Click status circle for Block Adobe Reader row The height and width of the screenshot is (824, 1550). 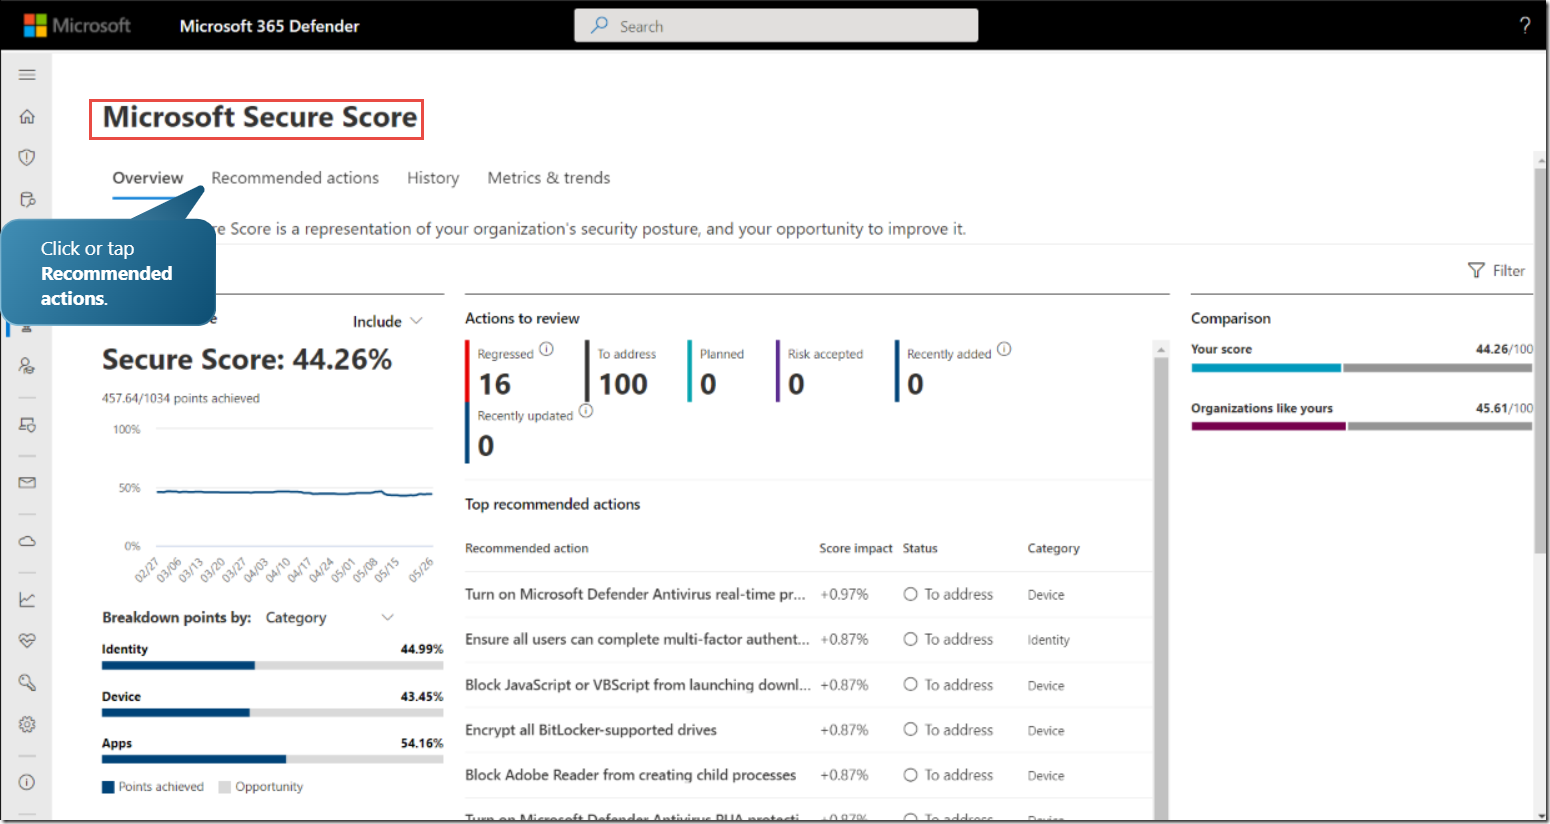(x=910, y=775)
